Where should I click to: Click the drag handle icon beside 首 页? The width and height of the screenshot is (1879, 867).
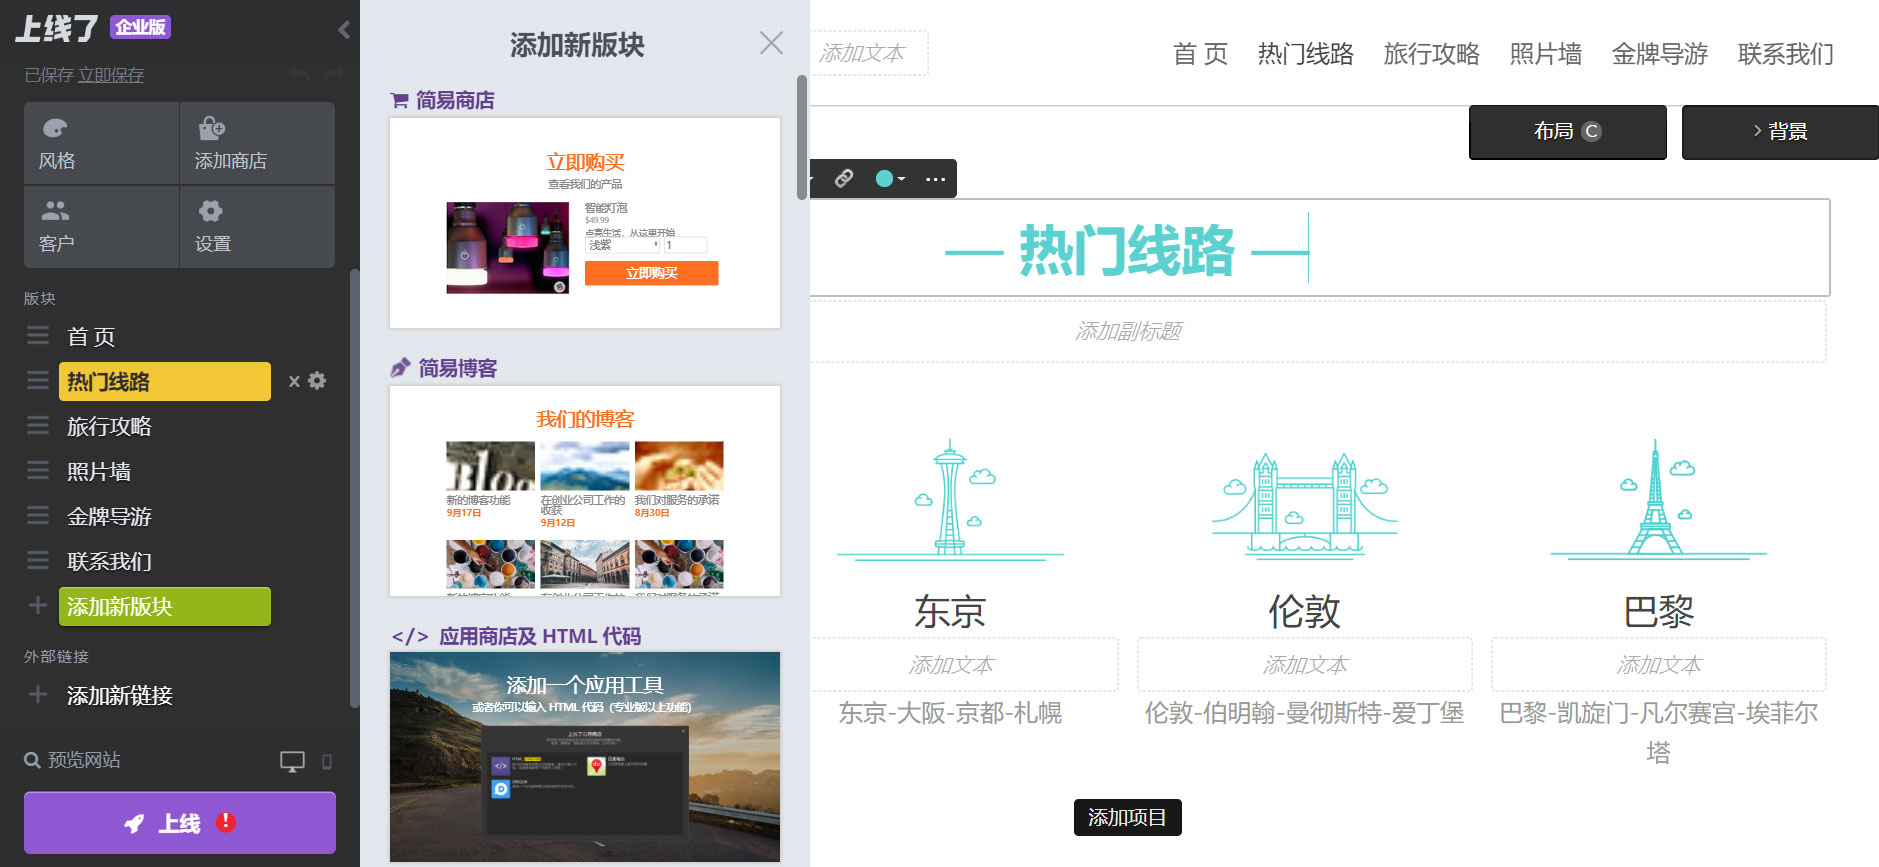pyautogui.click(x=38, y=336)
